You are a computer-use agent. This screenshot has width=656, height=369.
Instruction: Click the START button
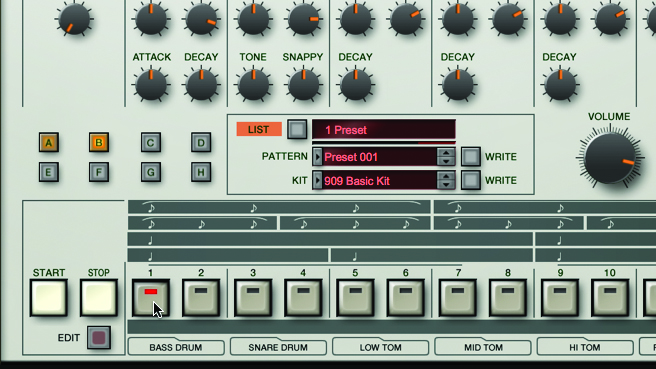[49, 298]
